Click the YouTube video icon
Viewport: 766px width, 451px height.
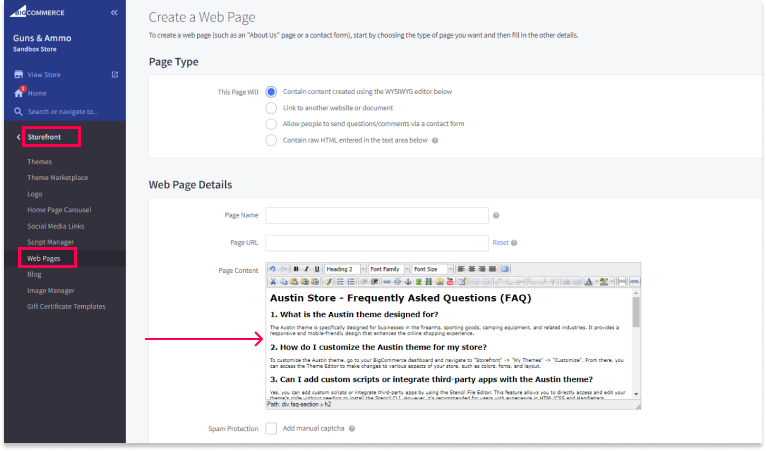[450, 281]
